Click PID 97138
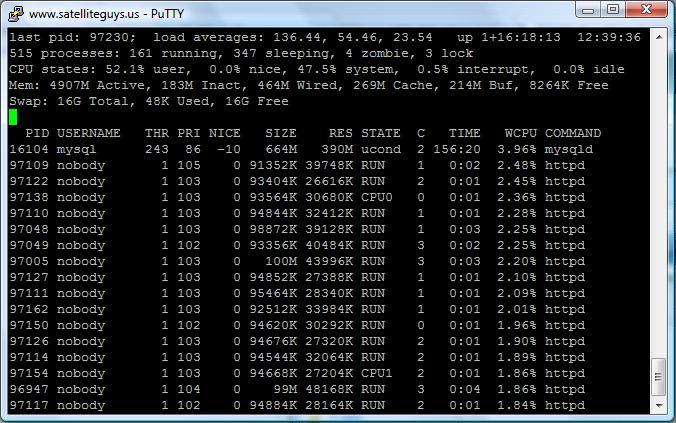Image resolution: width=676 pixels, height=423 pixels. [x=29, y=197]
